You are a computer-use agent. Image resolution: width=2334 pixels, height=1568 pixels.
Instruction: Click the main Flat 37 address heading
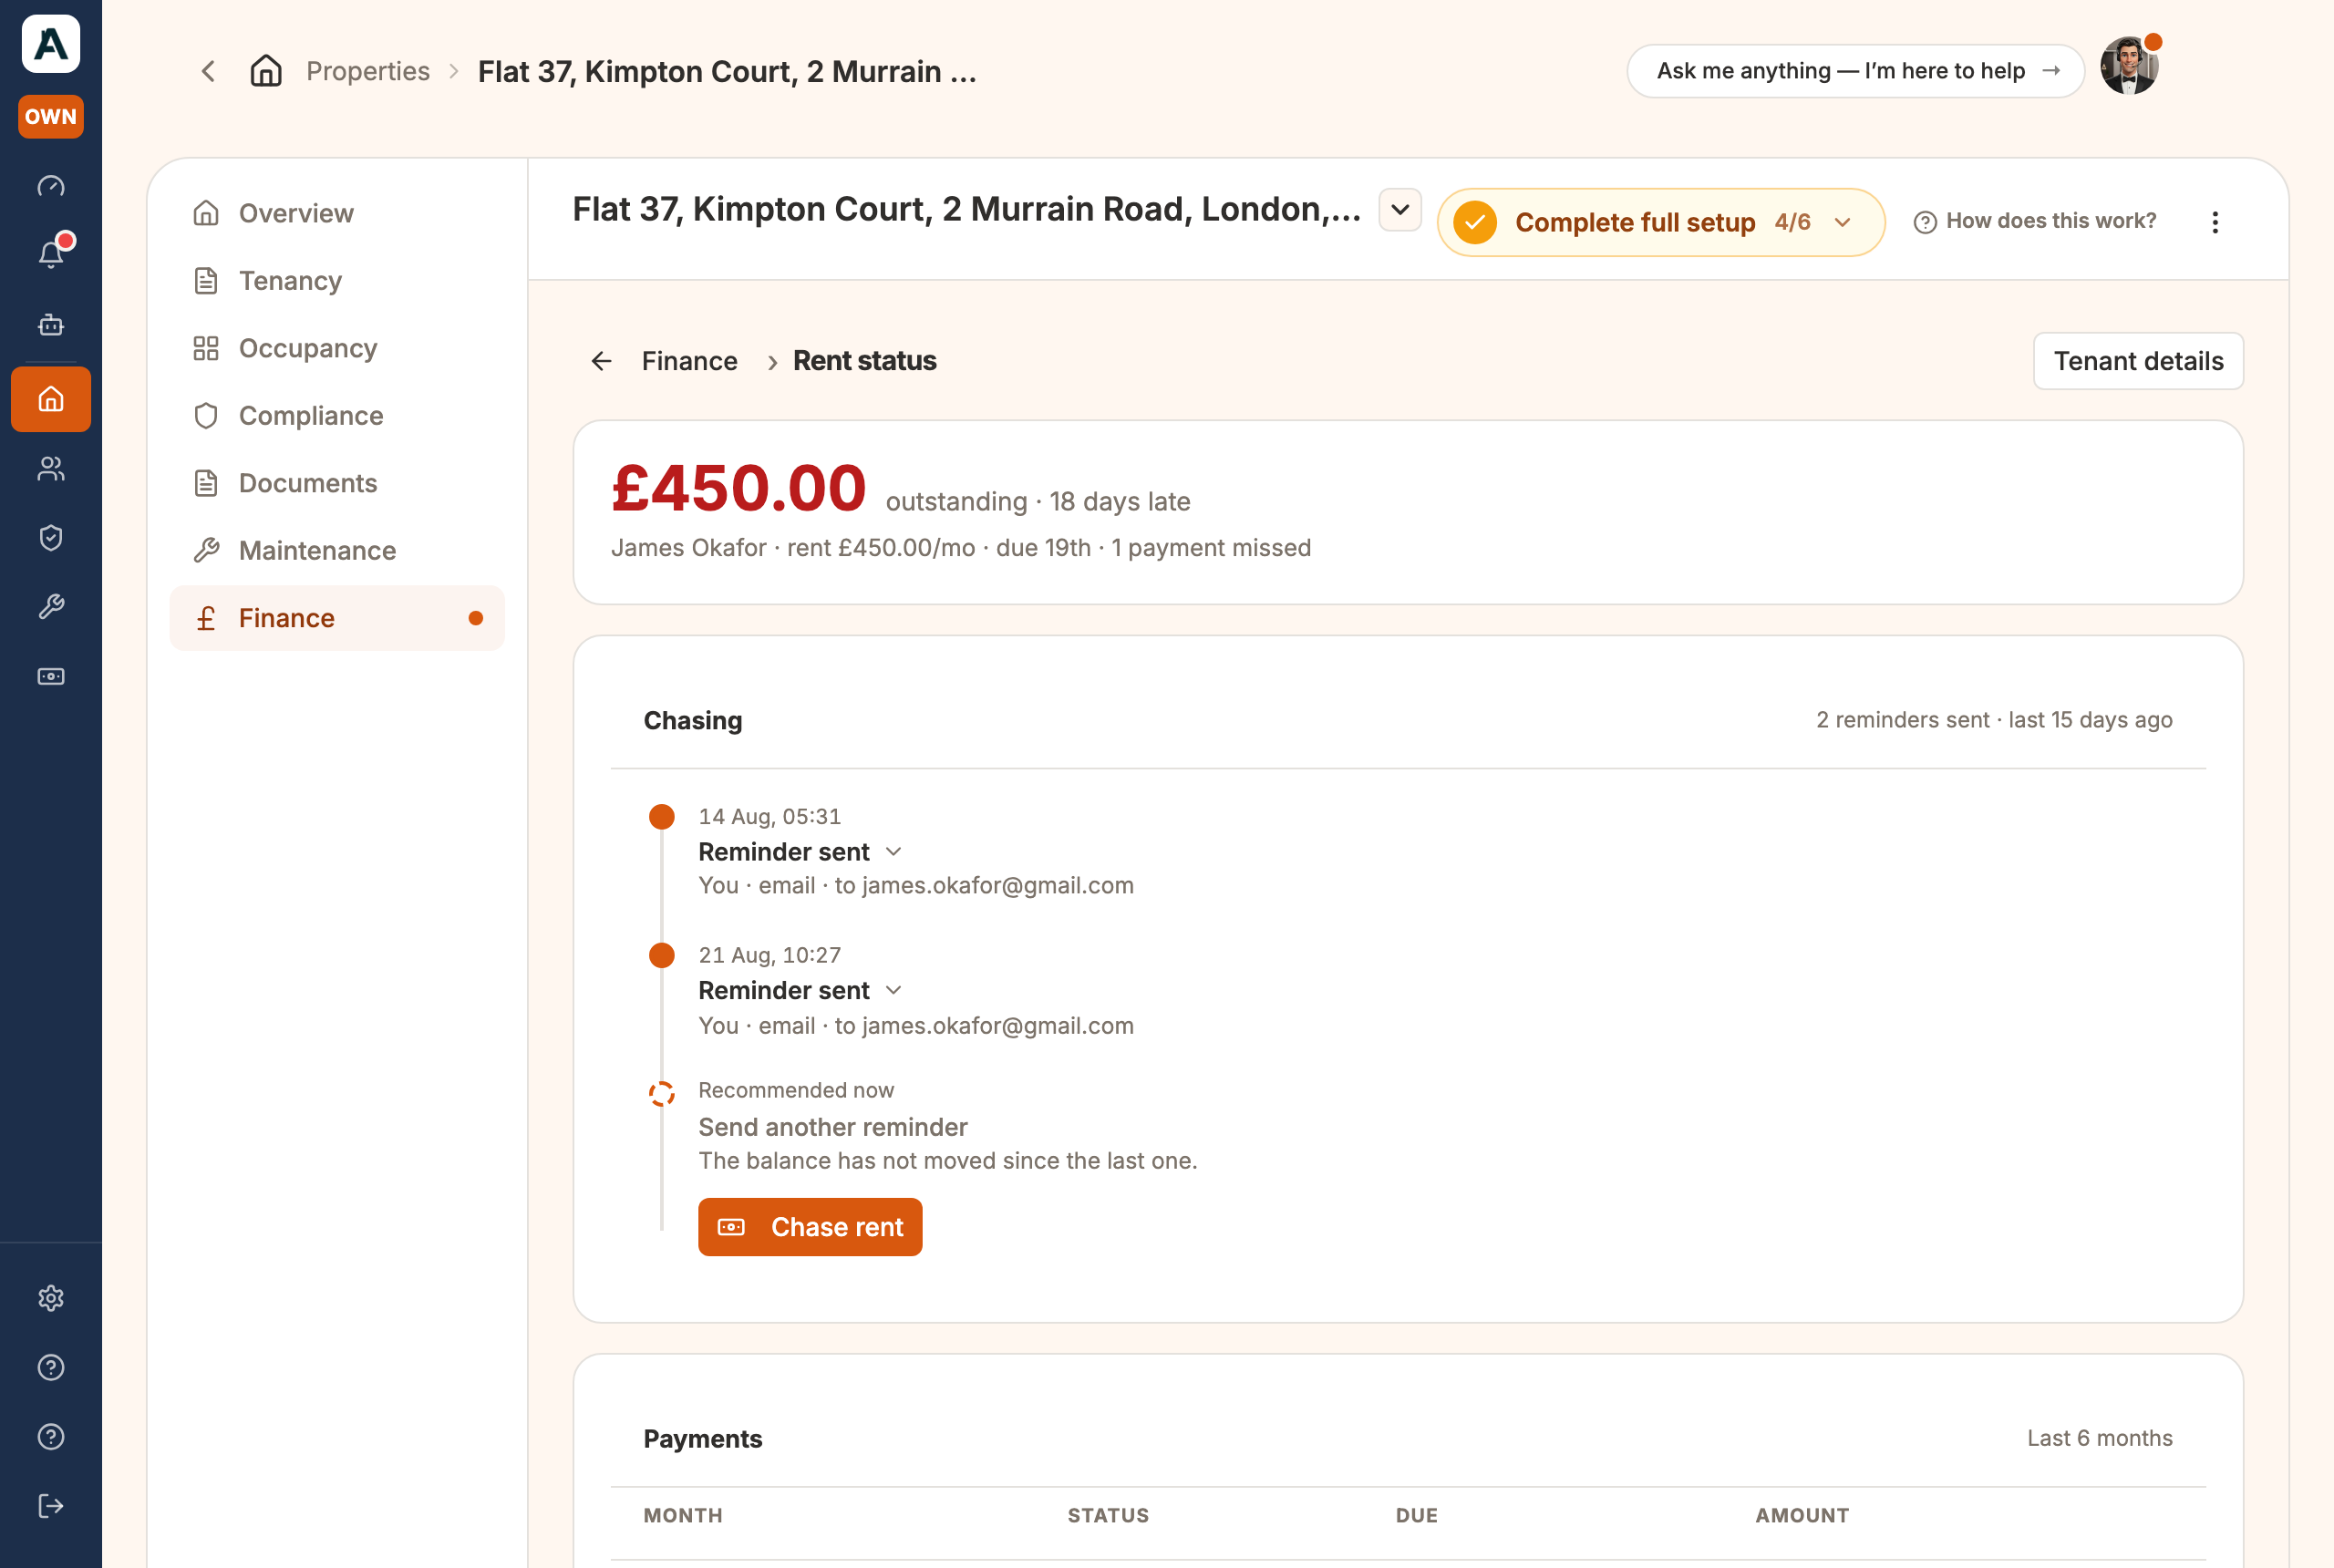coord(967,209)
